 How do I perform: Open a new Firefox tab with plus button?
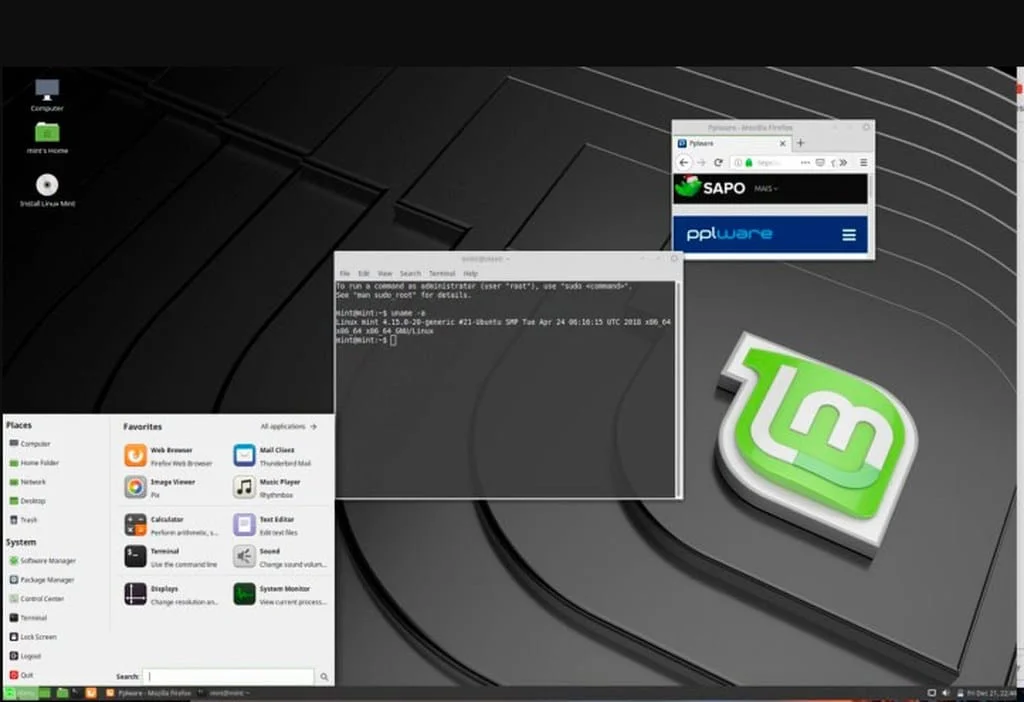tap(801, 143)
